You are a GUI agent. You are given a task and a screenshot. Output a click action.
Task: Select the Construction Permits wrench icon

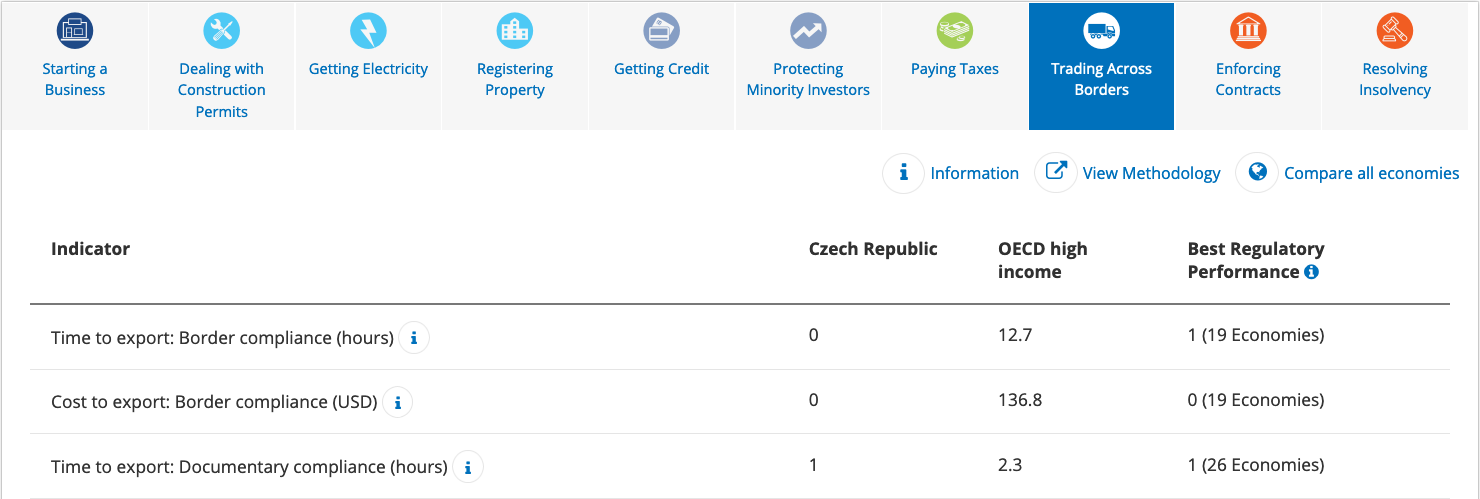coord(221,31)
